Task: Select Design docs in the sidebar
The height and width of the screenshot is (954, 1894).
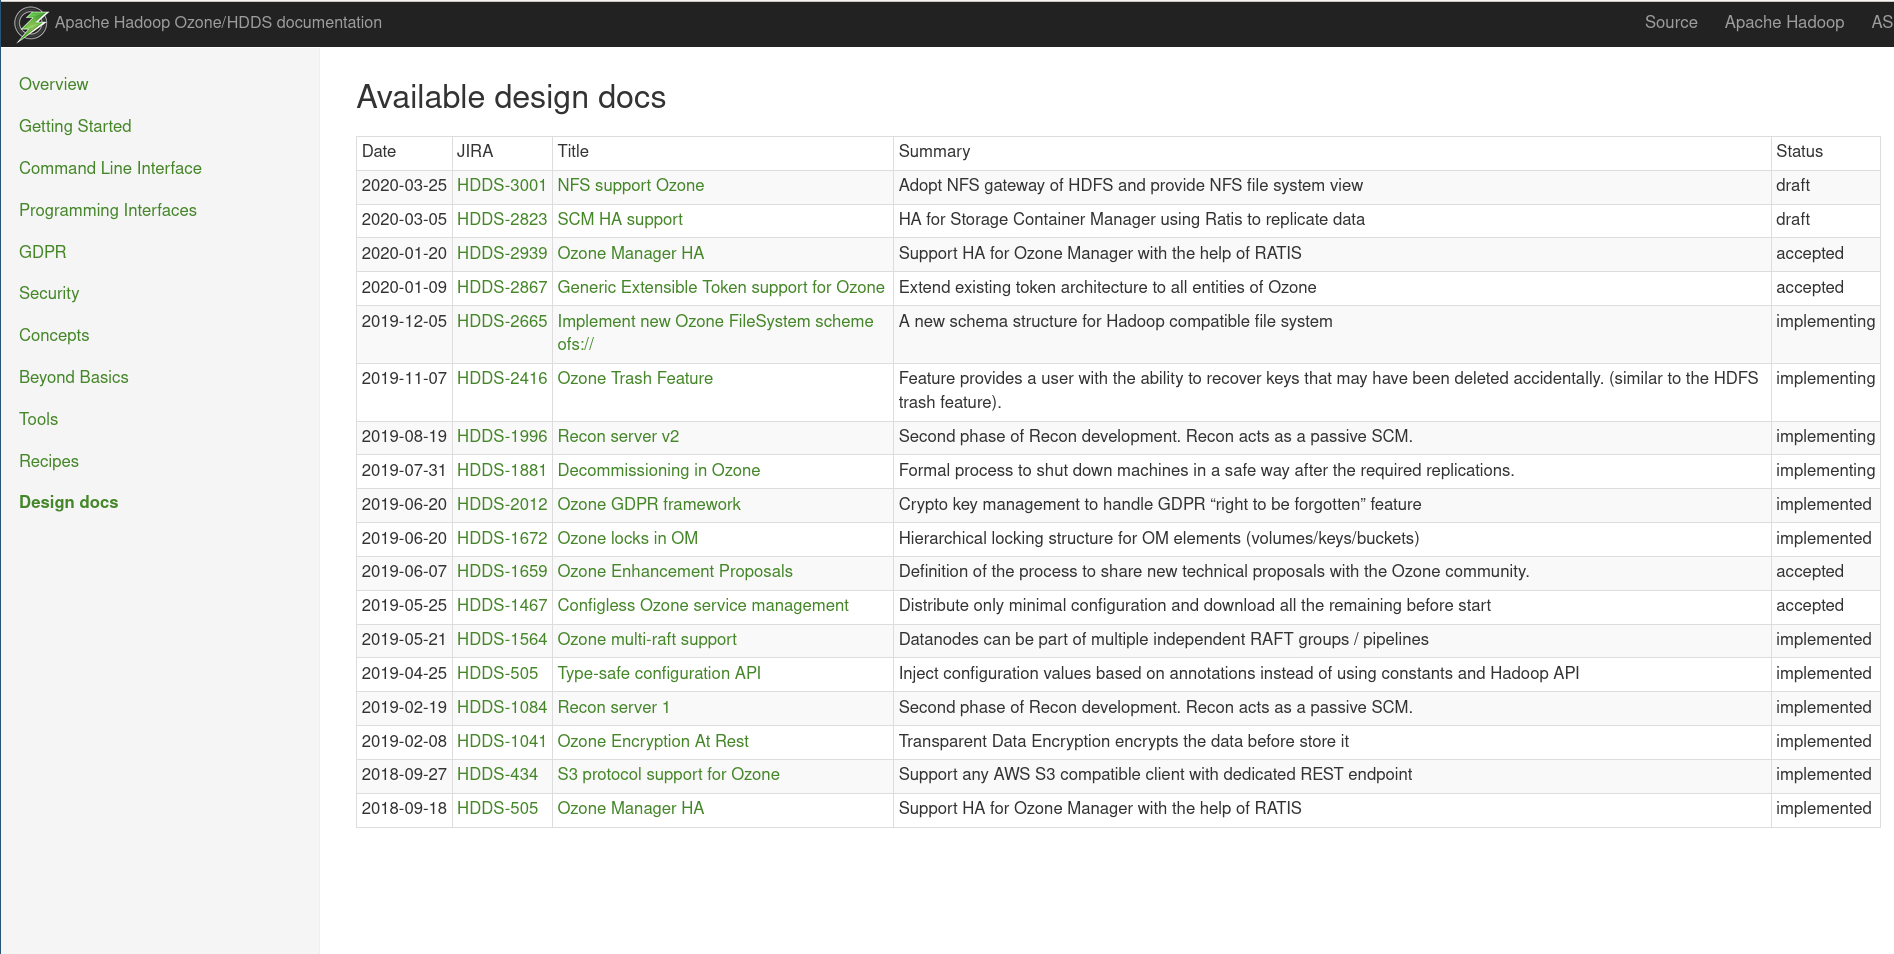Action: (69, 502)
